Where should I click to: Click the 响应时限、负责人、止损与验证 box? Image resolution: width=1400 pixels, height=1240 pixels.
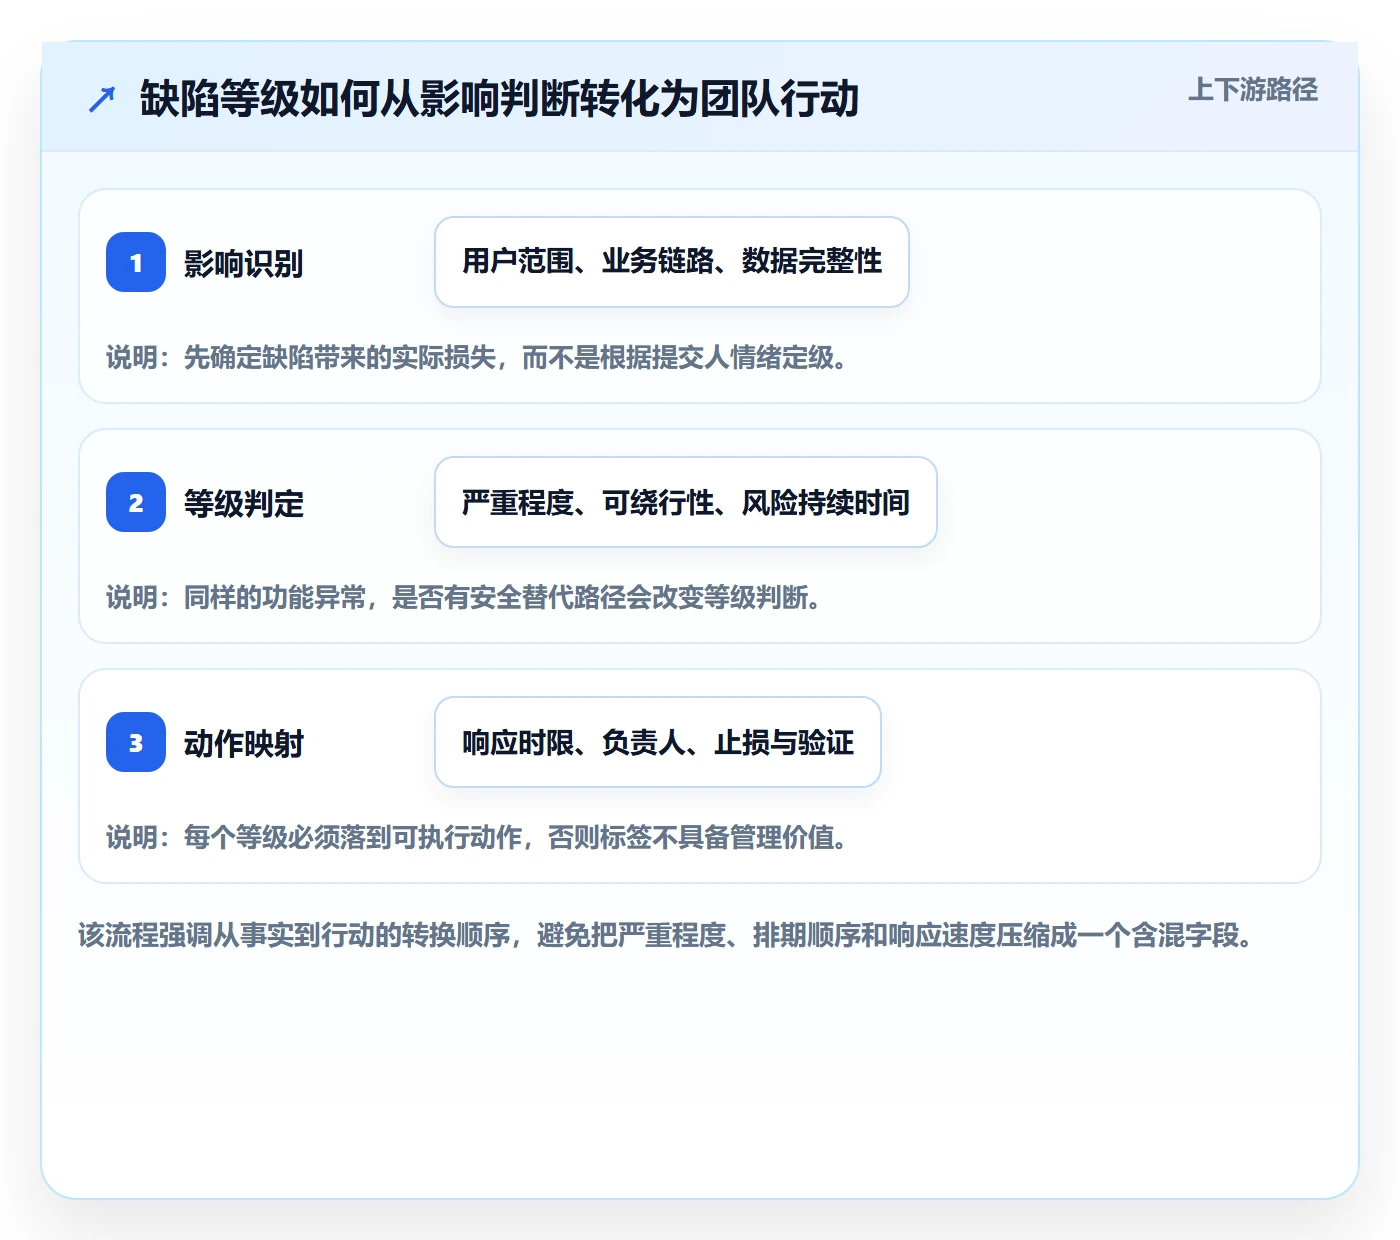pyautogui.click(x=658, y=742)
